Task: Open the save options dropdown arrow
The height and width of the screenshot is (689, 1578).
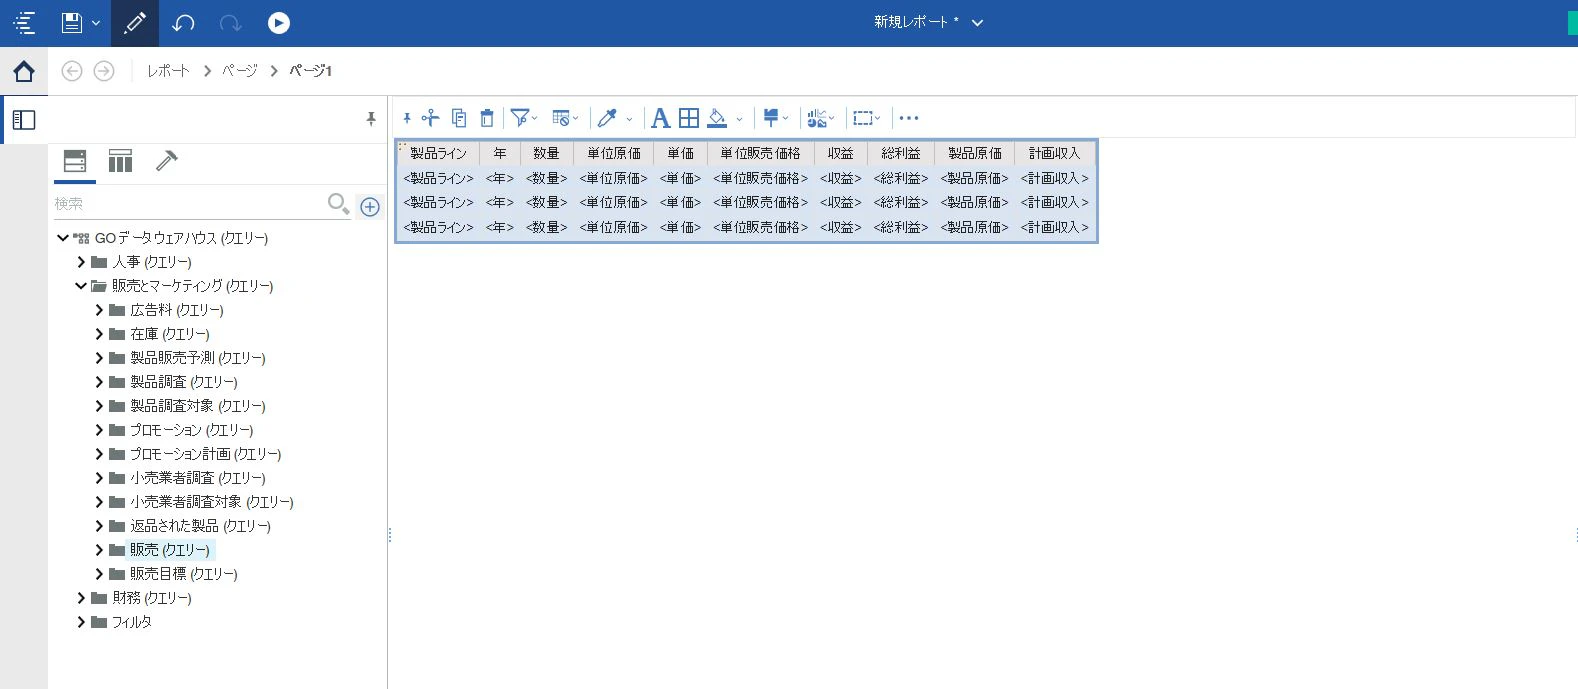Action: (96, 23)
